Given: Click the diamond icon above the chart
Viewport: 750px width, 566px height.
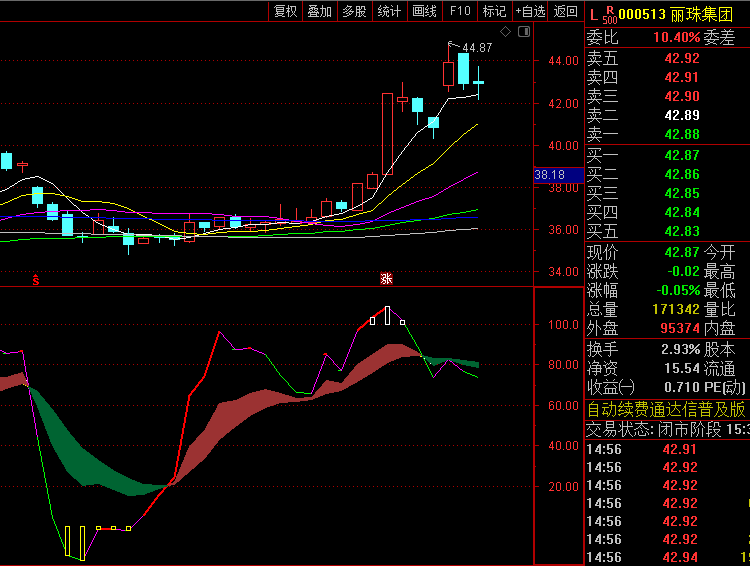Looking at the screenshot, I should click(x=506, y=32).
